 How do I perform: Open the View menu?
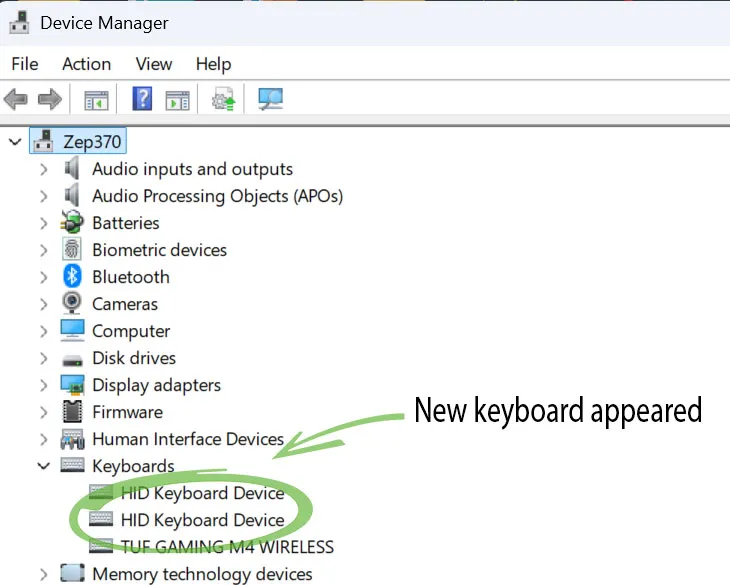coord(154,64)
